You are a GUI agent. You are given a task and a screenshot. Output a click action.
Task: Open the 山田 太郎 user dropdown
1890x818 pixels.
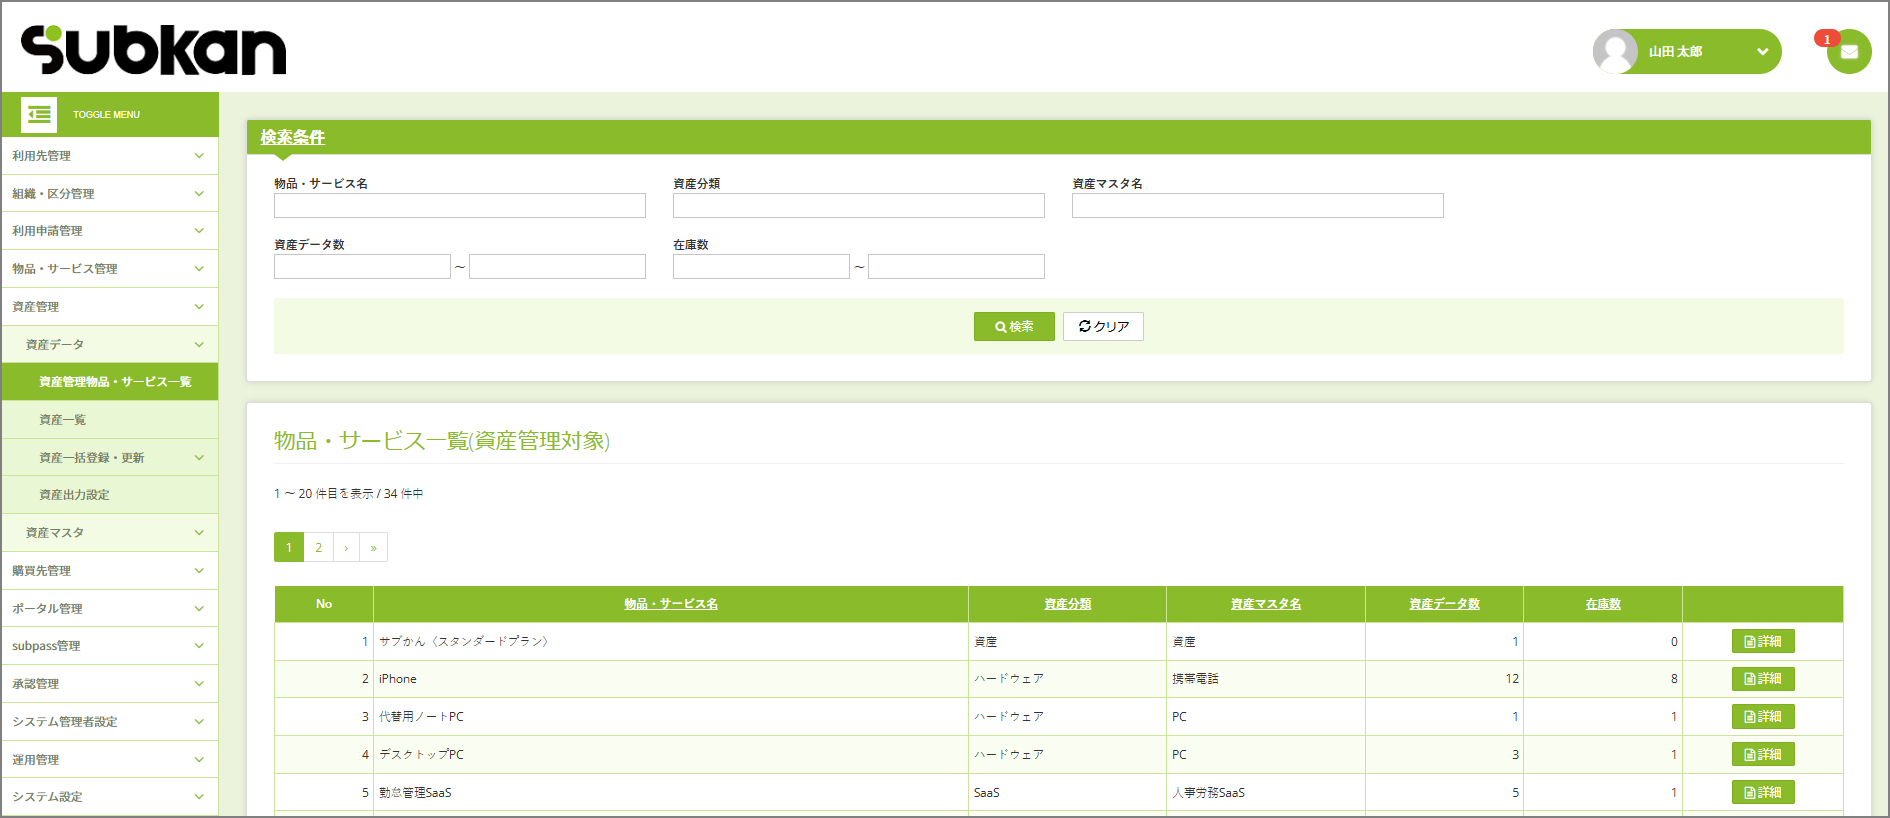1687,52
